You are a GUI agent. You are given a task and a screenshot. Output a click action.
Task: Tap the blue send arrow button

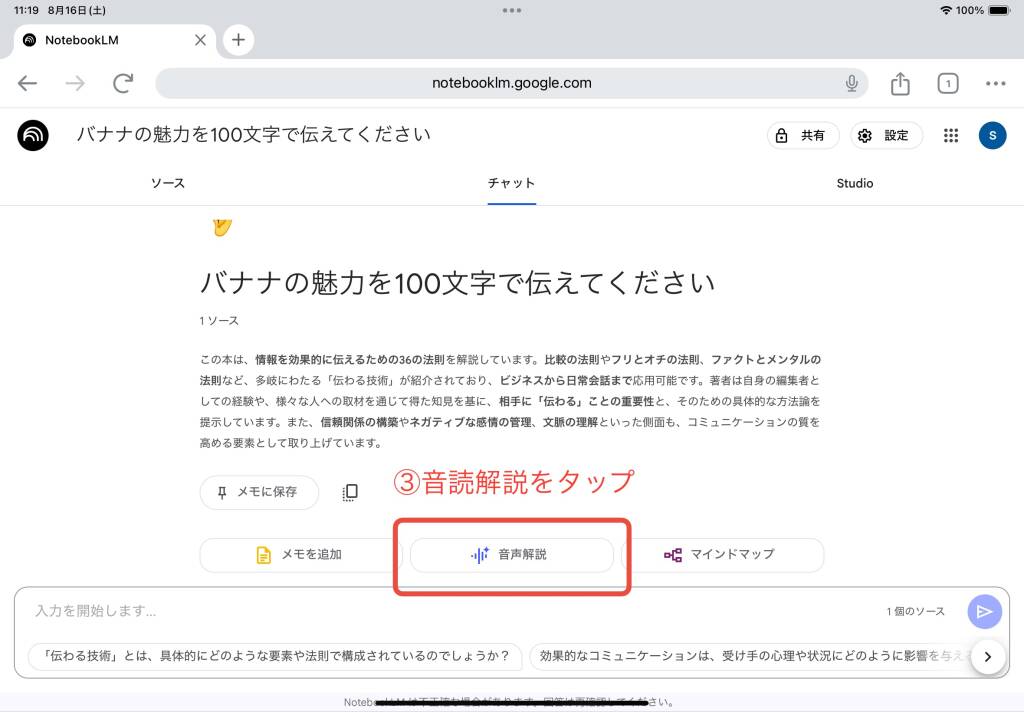pos(984,611)
